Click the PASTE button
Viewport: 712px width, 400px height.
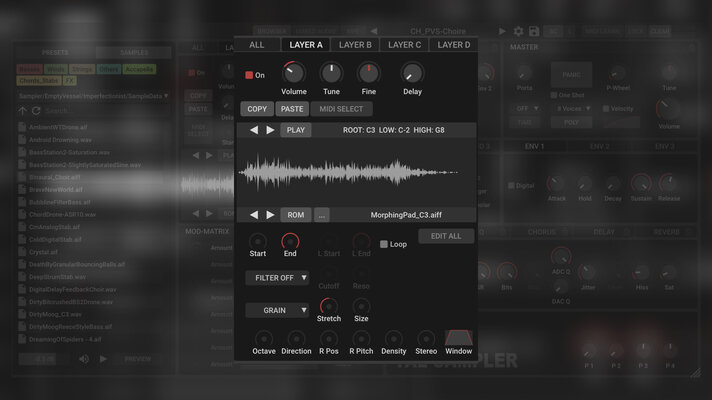292,109
